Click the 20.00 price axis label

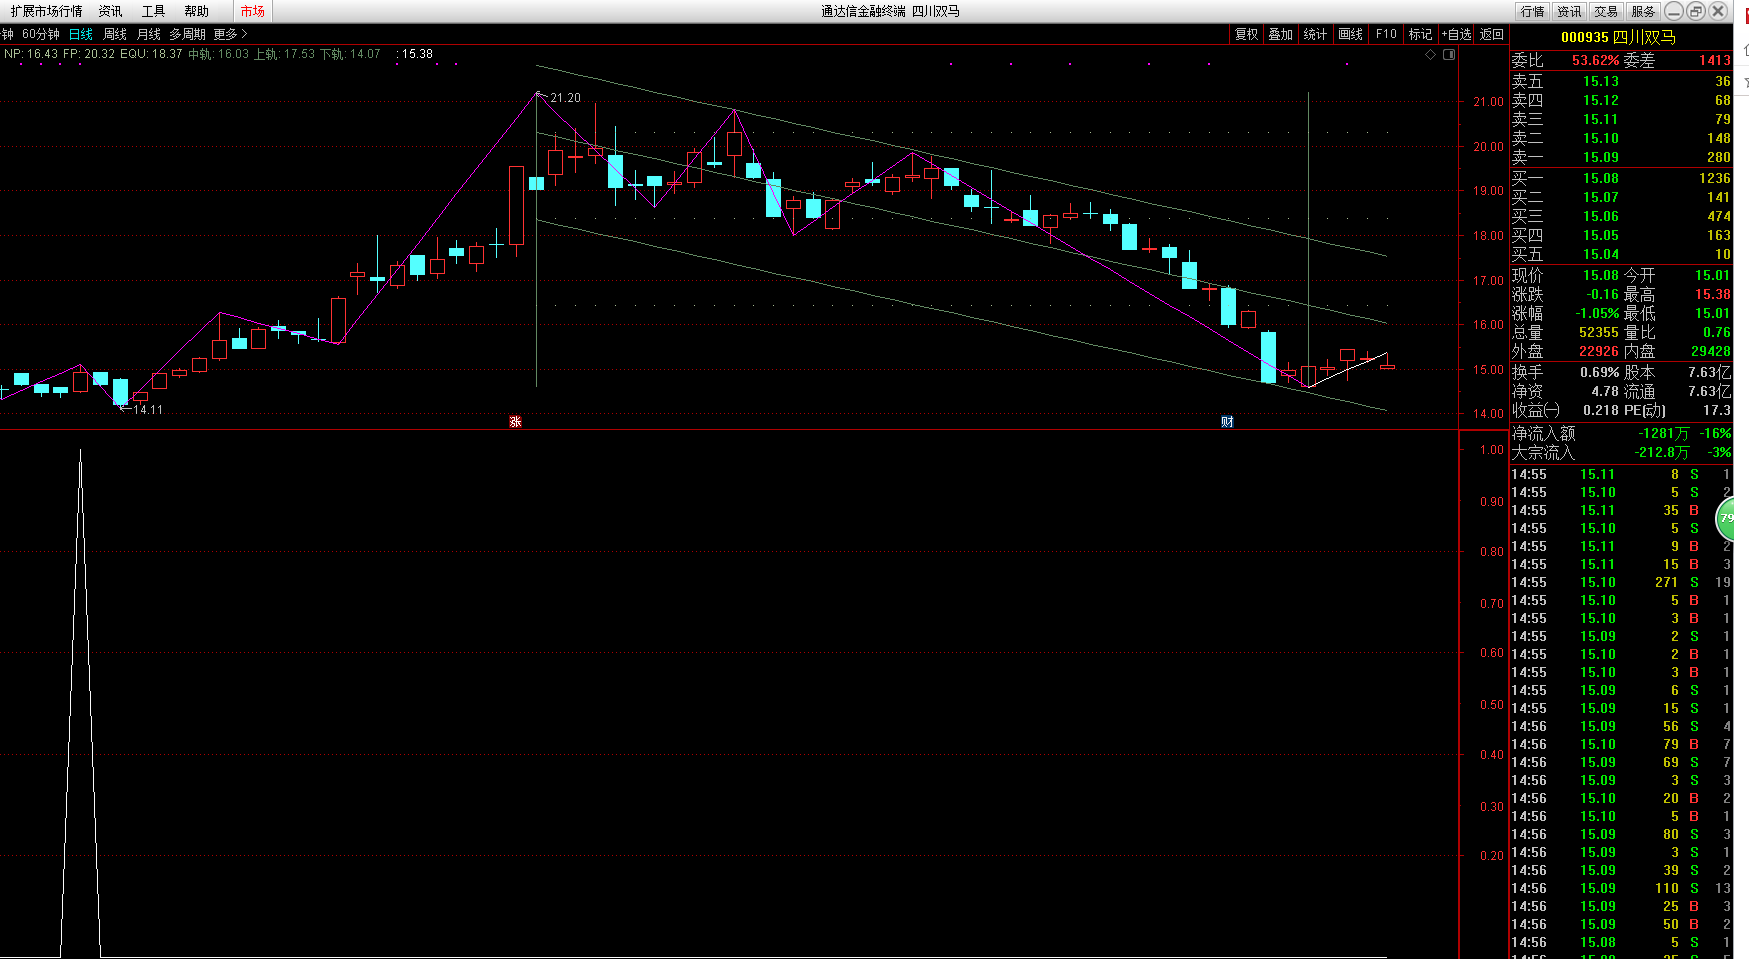coord(1488,146)
